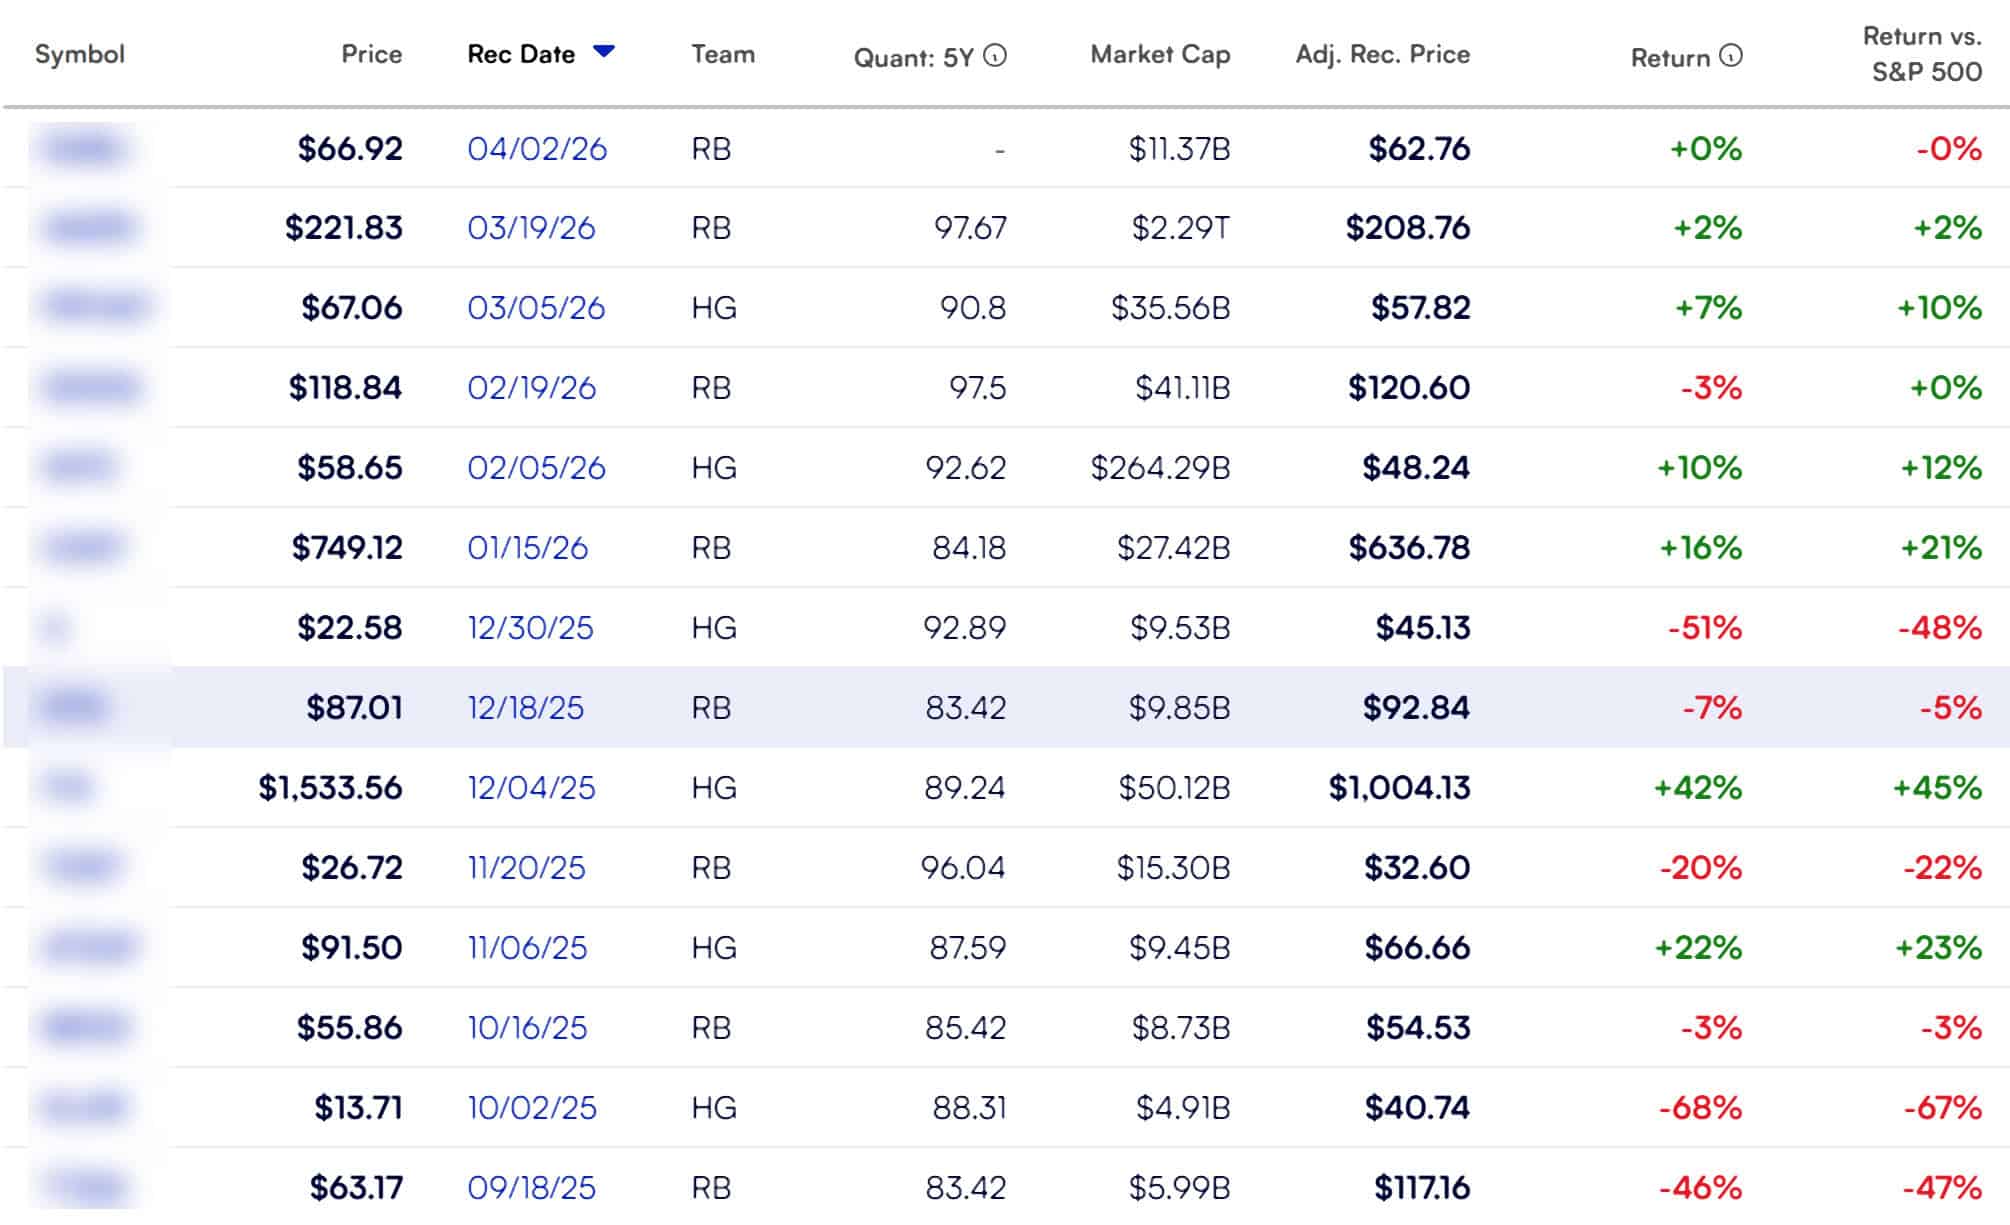This screenshot has height=1225, width=2010.
Task: Click the Rec Date column header text
Action: (x=521, y=54)
